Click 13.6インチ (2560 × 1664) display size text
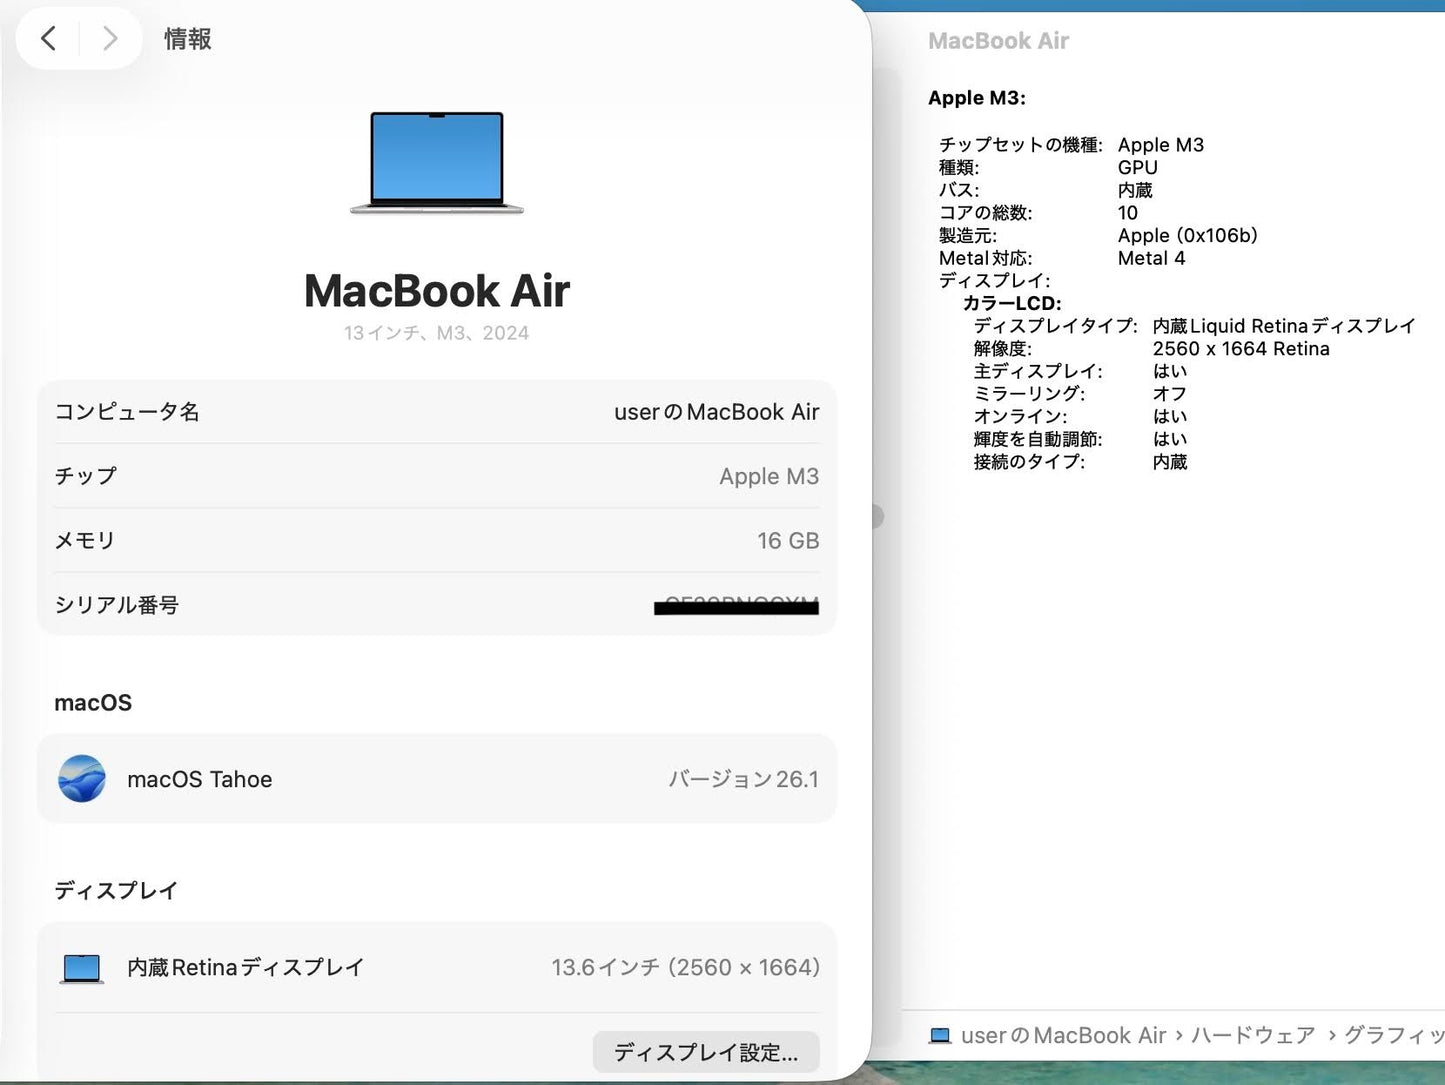 pyautogui.click(x=685, y=967)
